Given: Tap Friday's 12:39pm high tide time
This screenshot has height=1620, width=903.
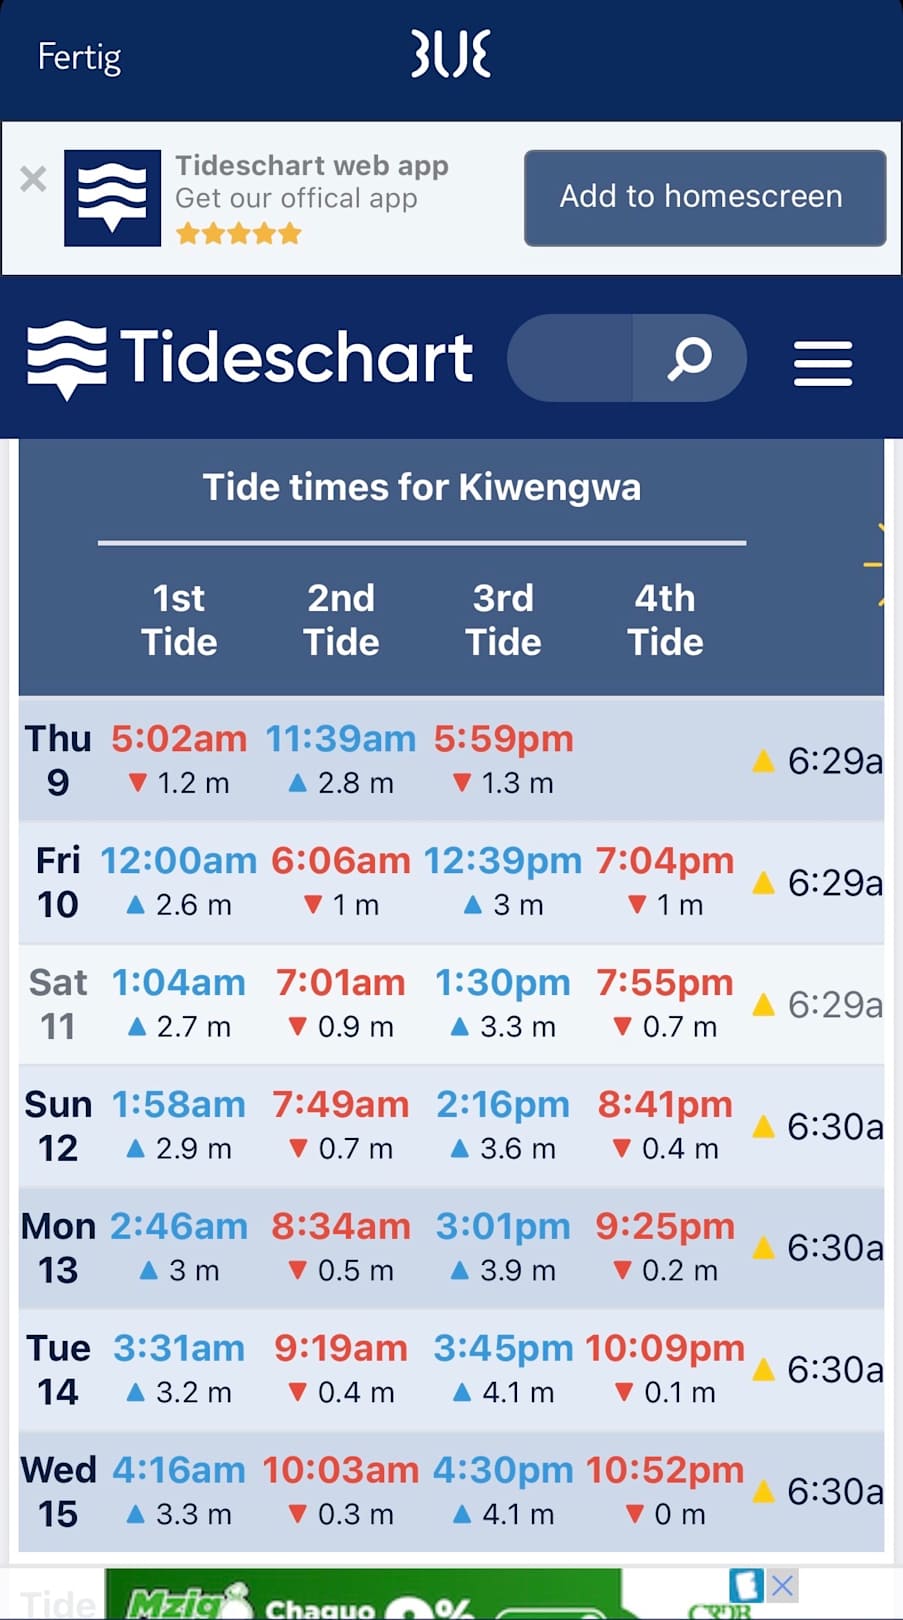Looking at the screenshot, I should click(x=502, y=861).
